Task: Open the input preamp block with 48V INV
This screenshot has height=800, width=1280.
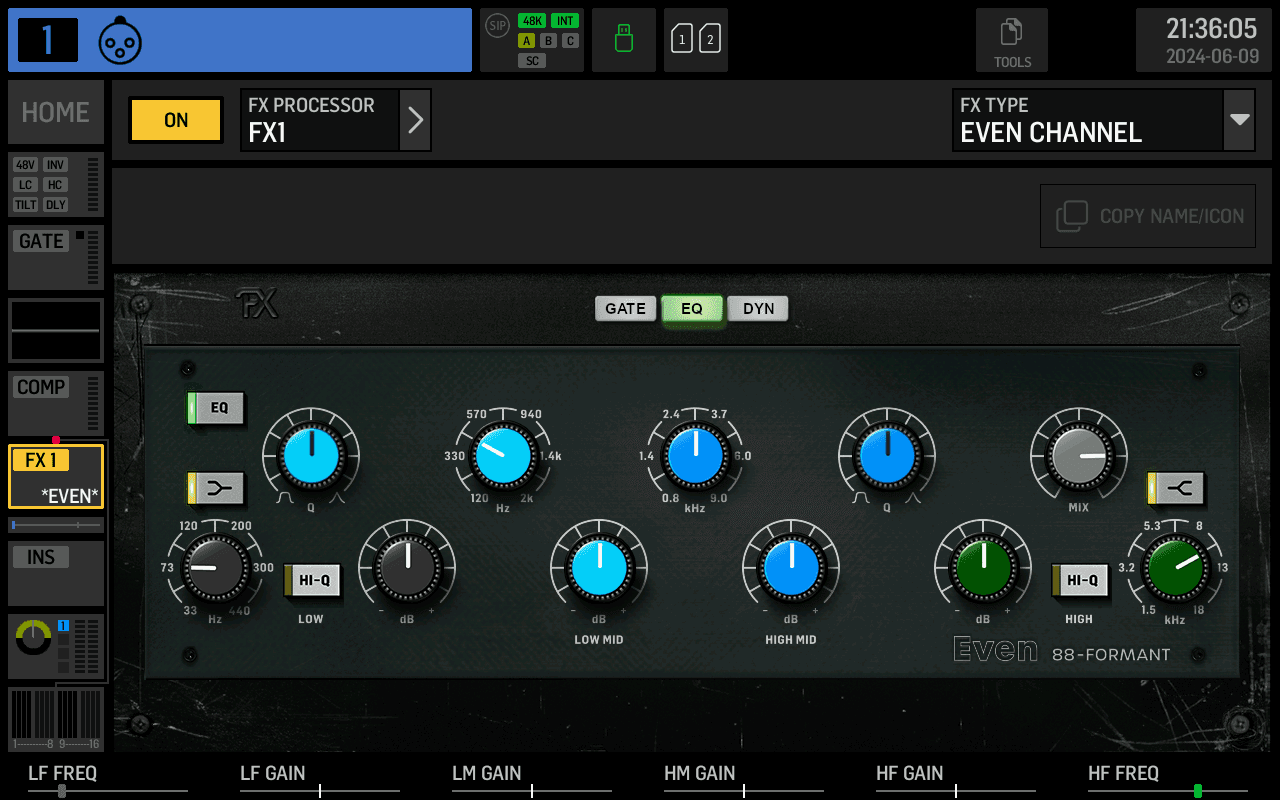Action: pyautogui.click(x=56, y=184)
